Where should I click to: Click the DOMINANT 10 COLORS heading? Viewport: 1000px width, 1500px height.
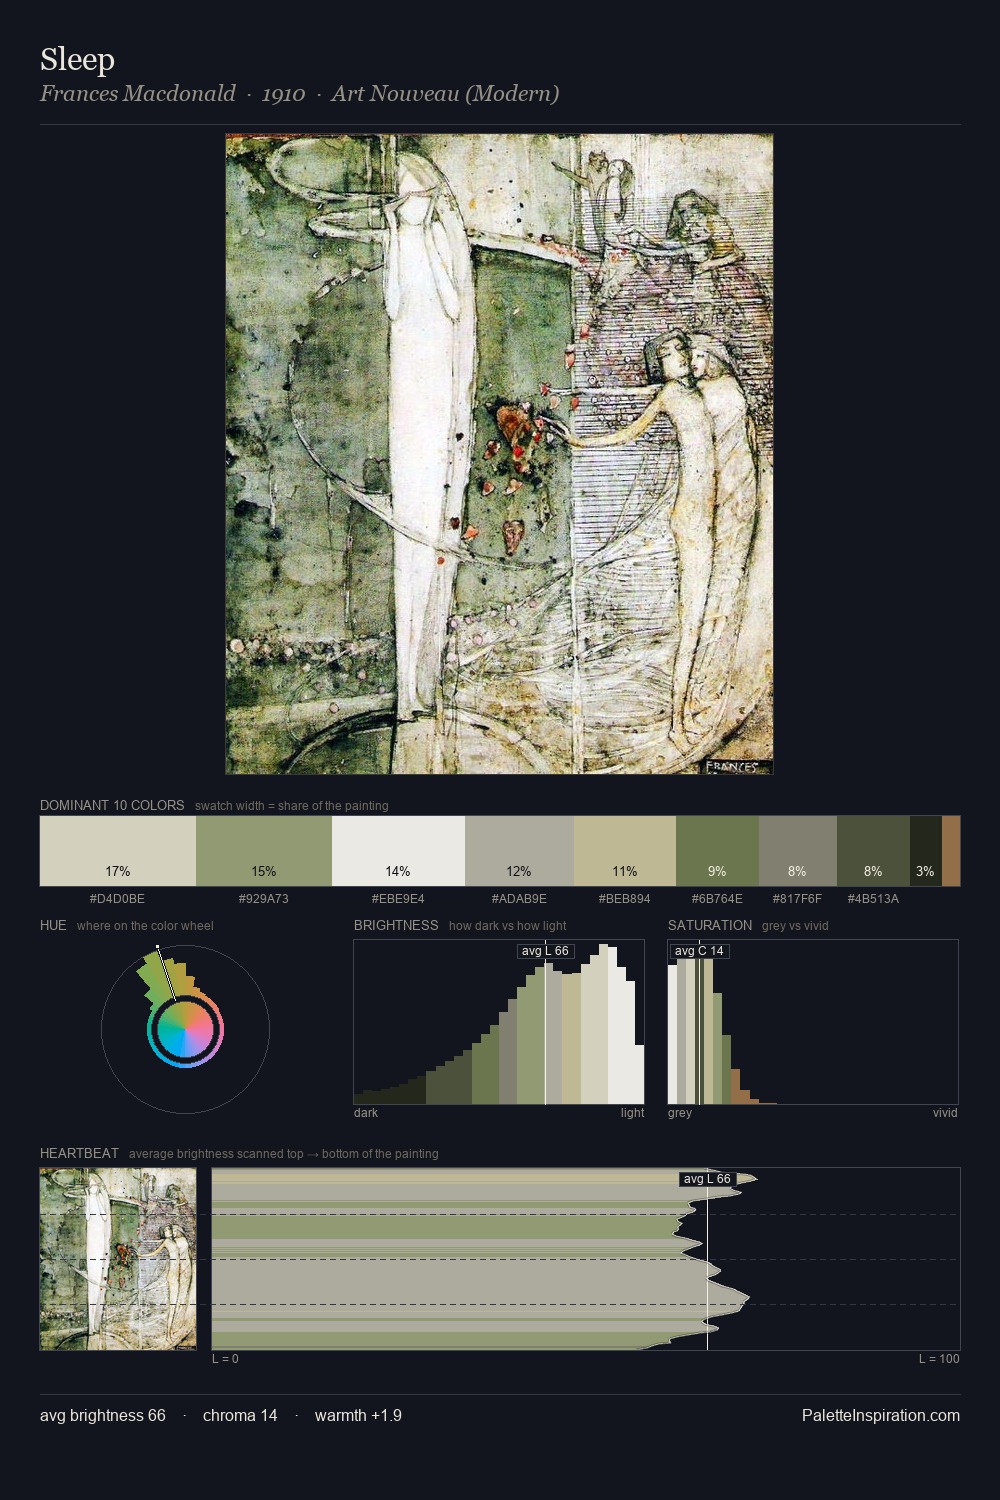coord(112,805)
